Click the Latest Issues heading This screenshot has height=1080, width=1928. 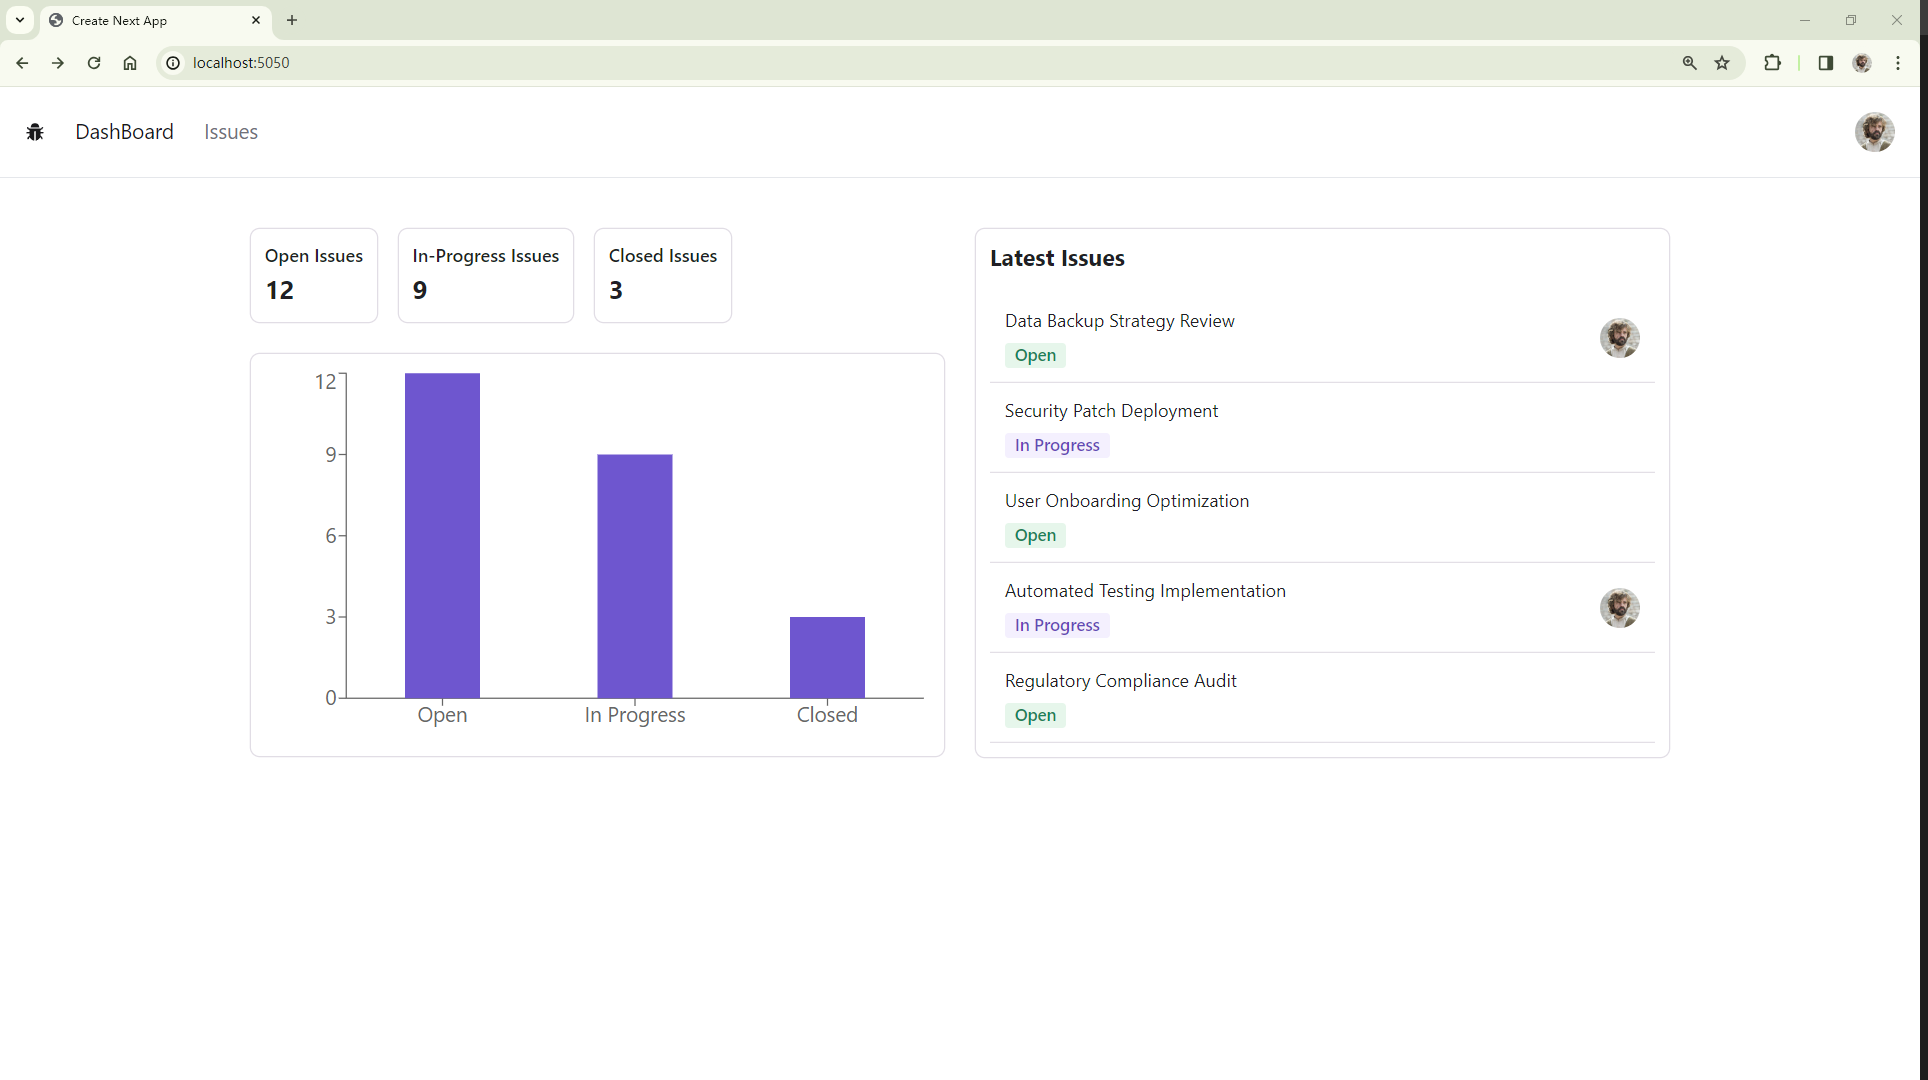[1057, 258]
